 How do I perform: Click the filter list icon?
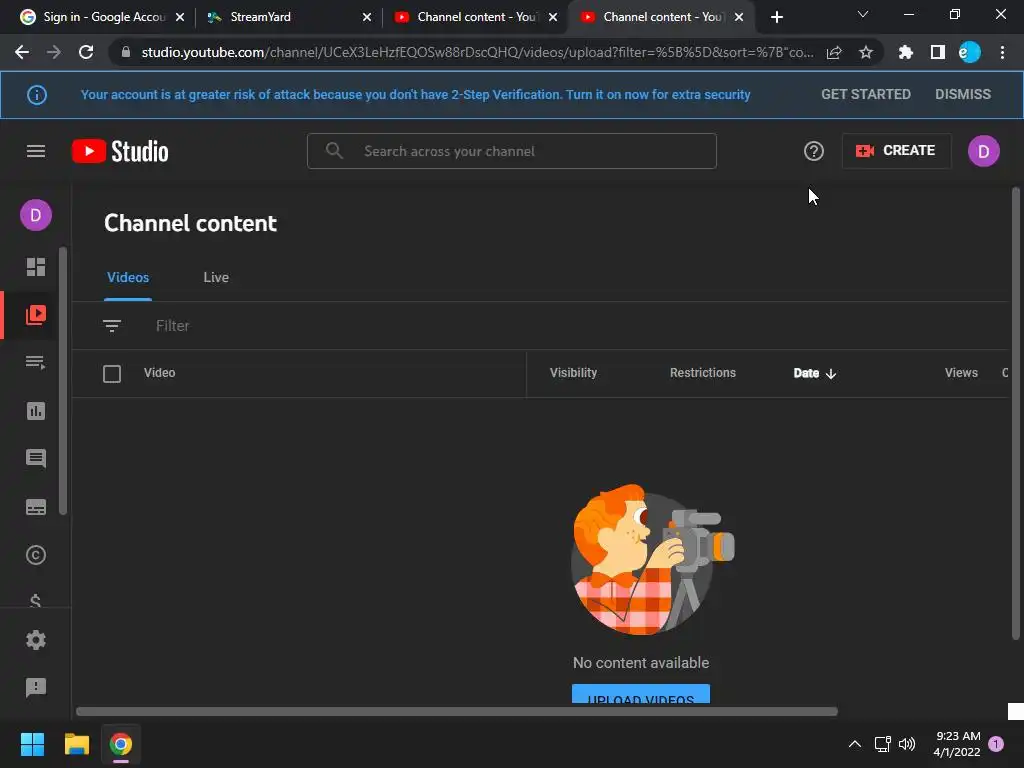[112, 325]
